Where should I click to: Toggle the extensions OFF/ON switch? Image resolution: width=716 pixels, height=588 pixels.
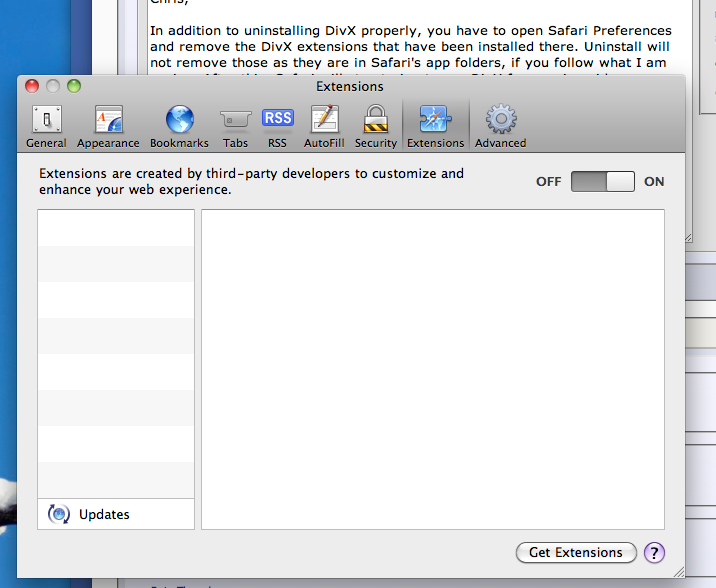click(x=603, y=182)
